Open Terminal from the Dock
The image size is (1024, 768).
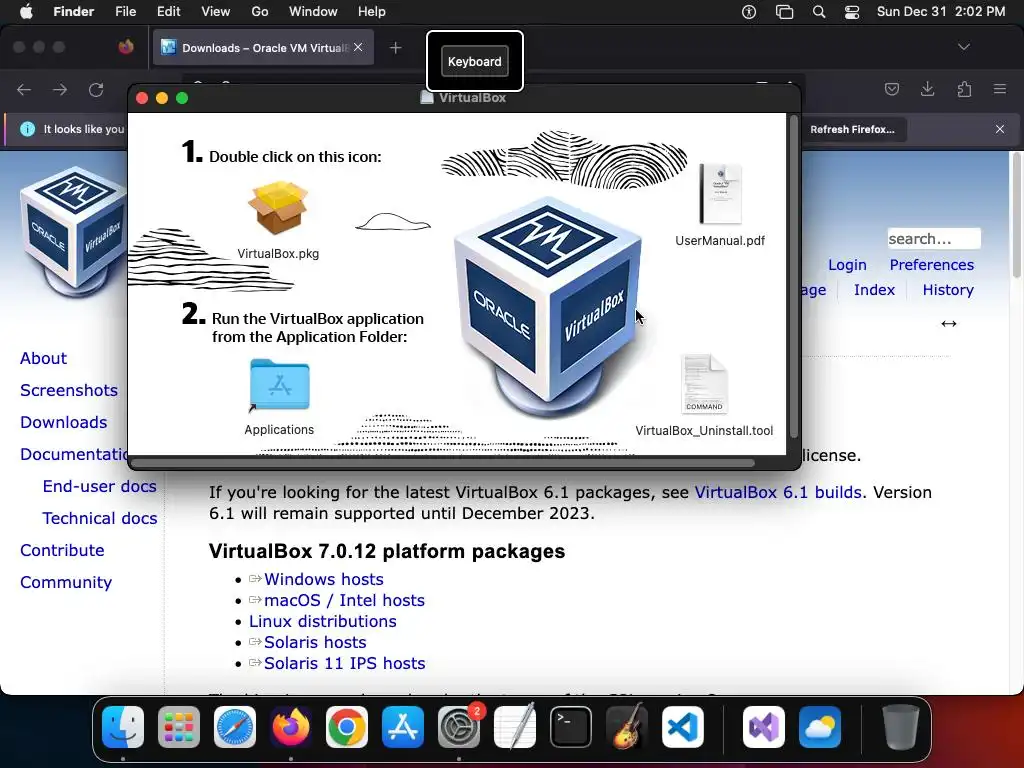click(571, 727)
